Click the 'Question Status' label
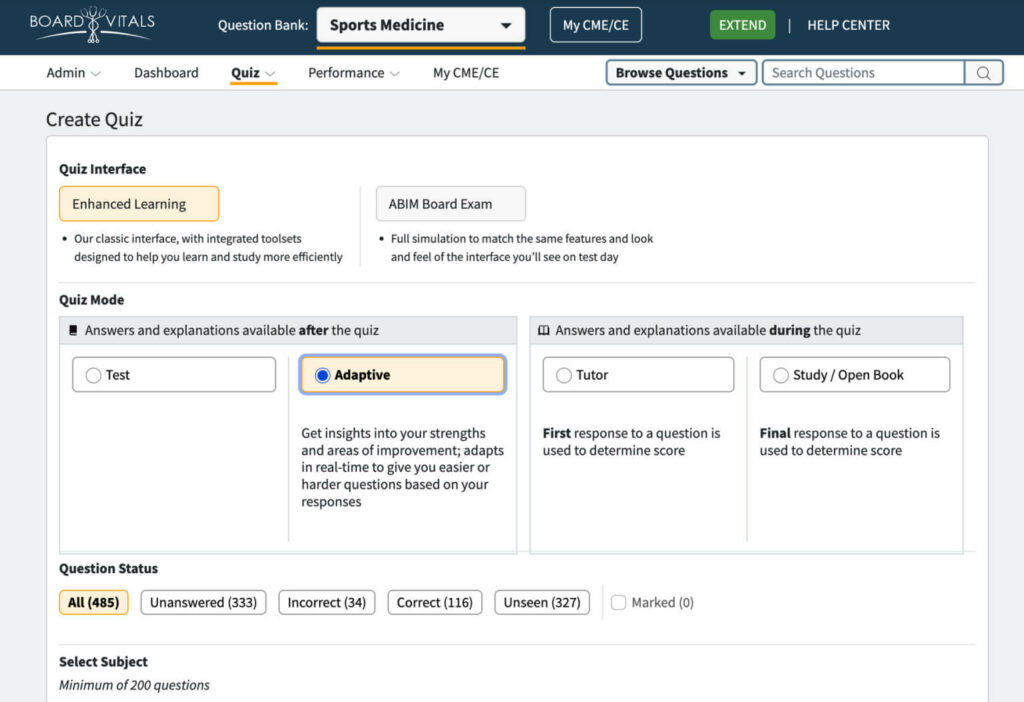The width and height of the screenshot is (1024, 702). click(108, 568)
